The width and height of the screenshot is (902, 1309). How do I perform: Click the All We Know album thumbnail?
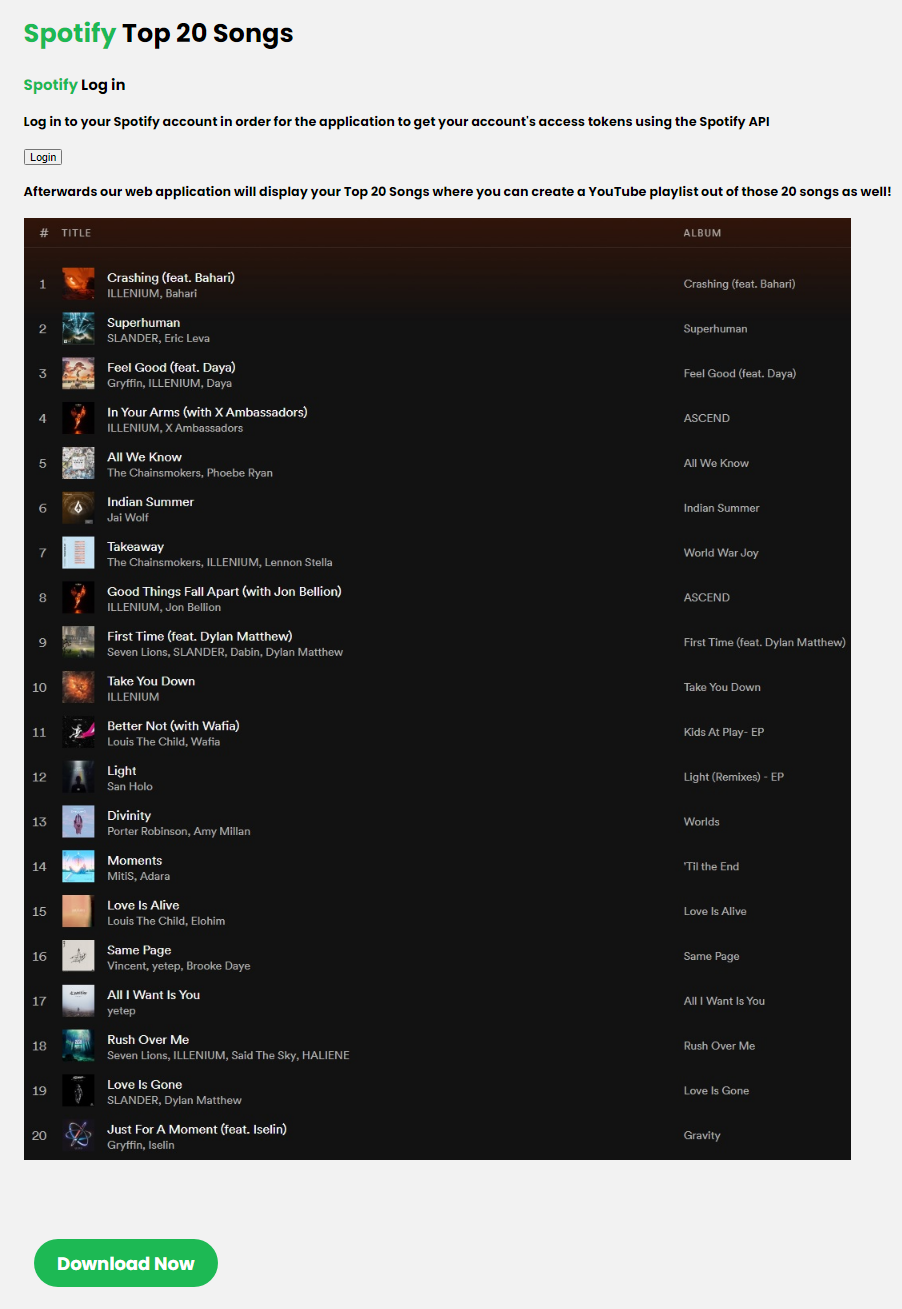(x=78, y=463)
